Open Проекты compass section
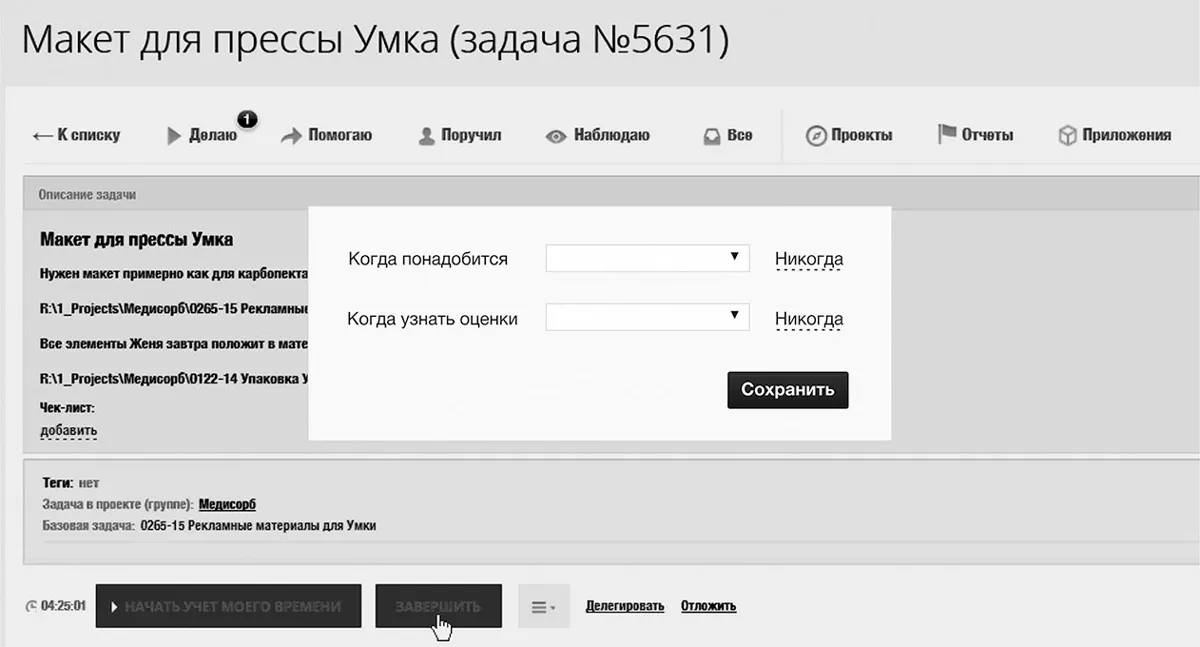This screenshot has height=647, width=1200. coord(849,135)
